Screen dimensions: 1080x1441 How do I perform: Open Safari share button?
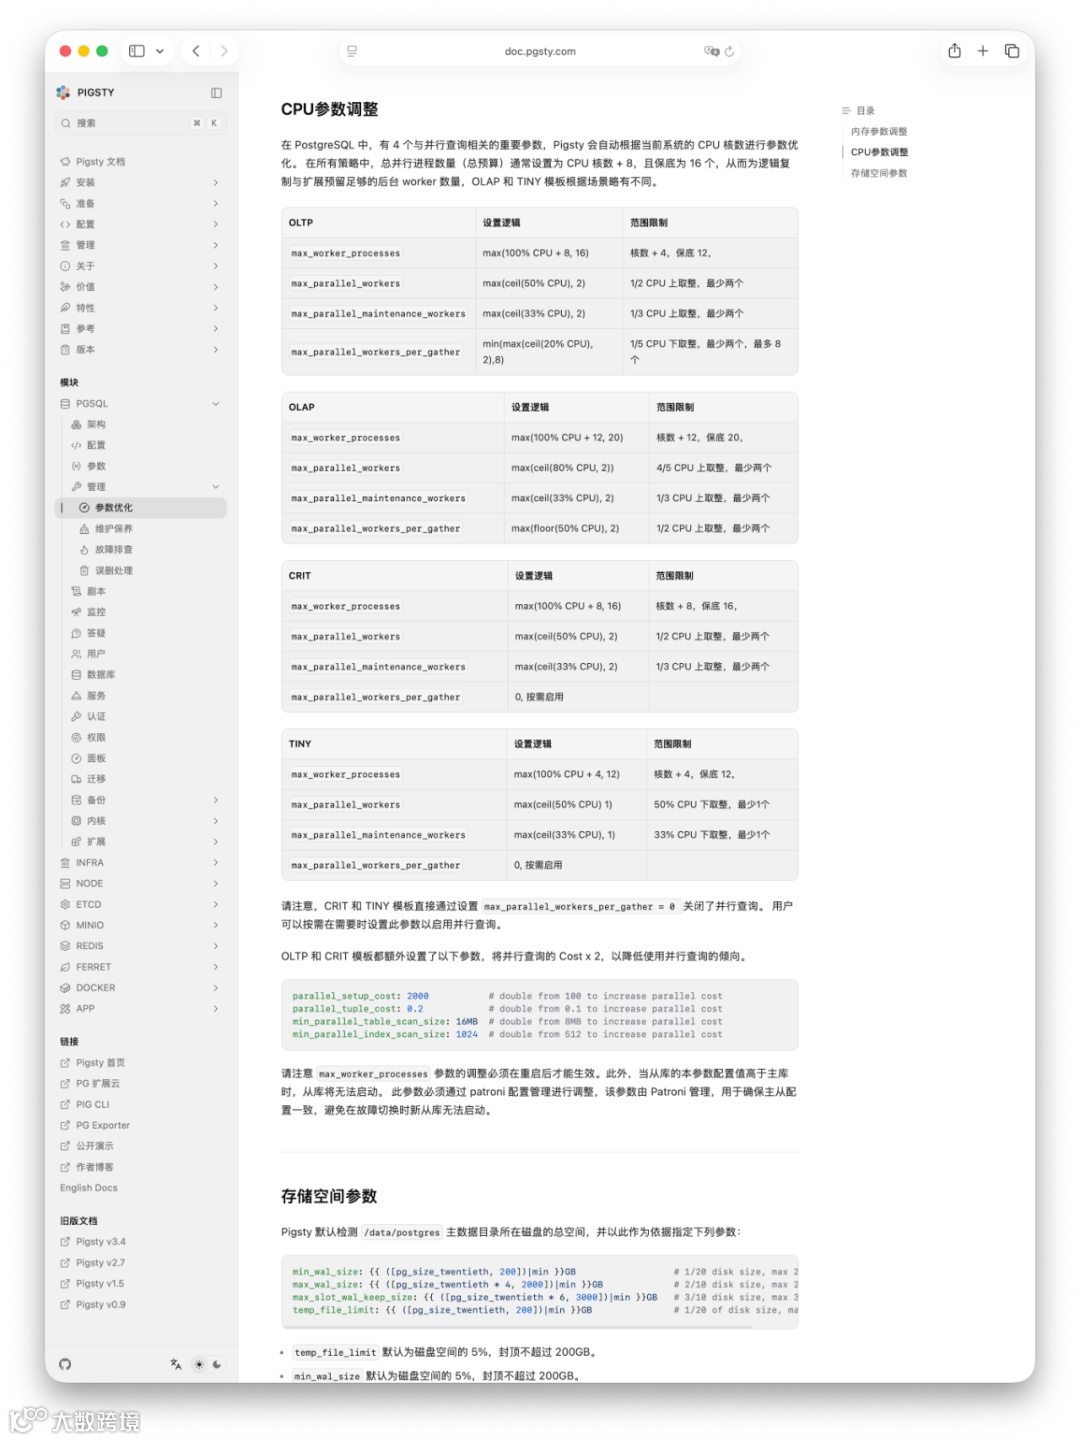coord(955,51)
